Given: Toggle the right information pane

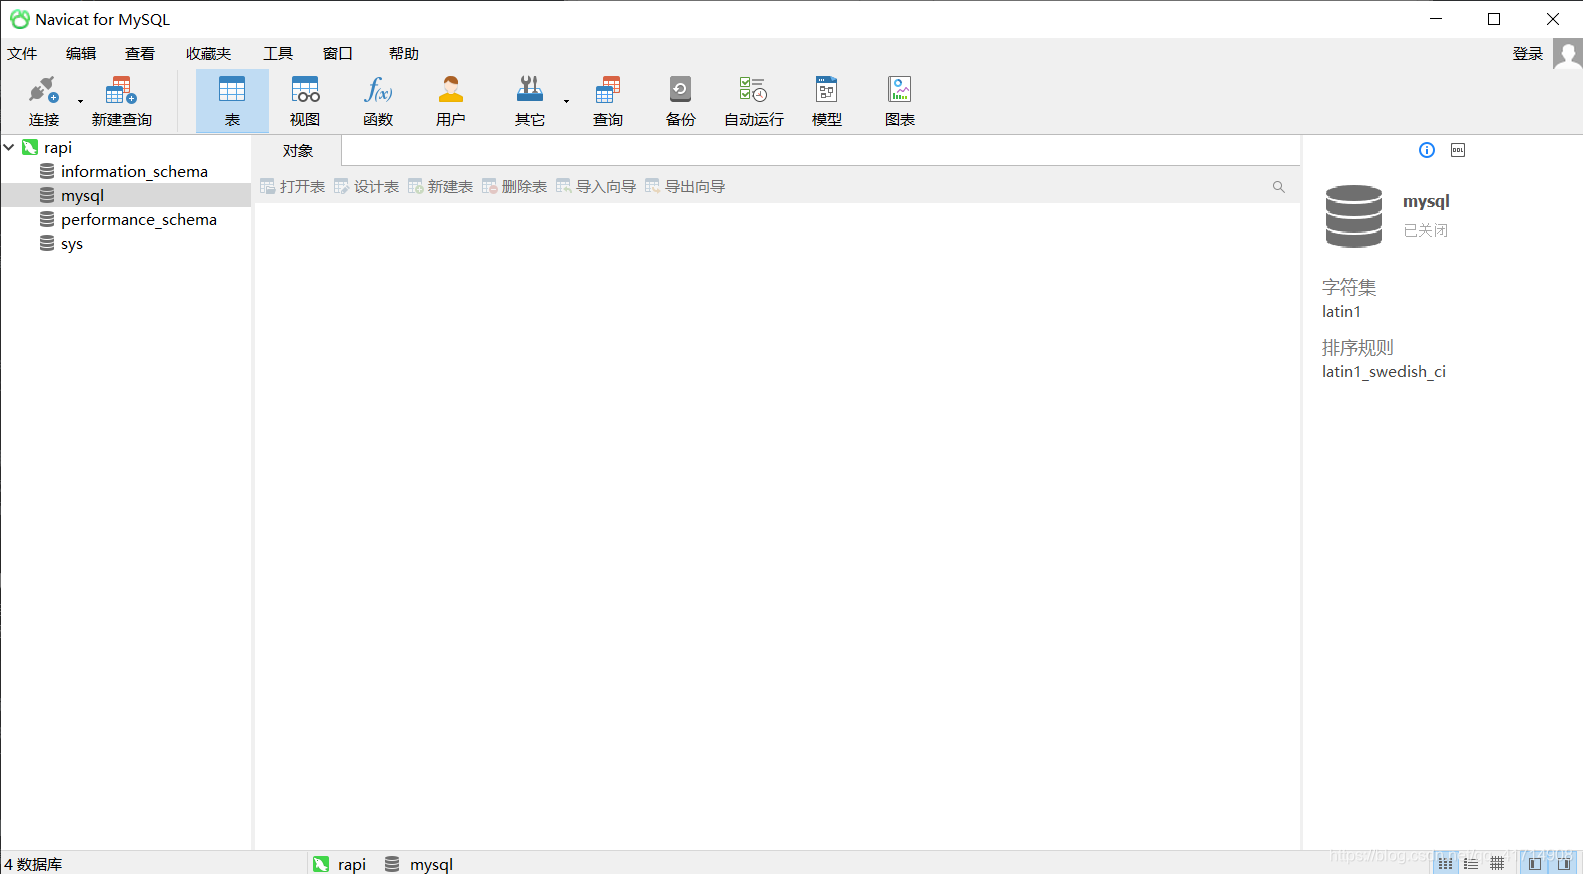Looking at the screenshot, I should [1563, 863].
